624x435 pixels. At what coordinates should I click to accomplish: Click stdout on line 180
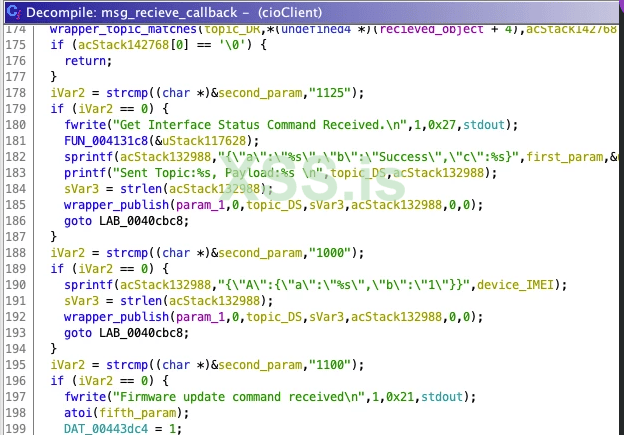coord(484,125)
